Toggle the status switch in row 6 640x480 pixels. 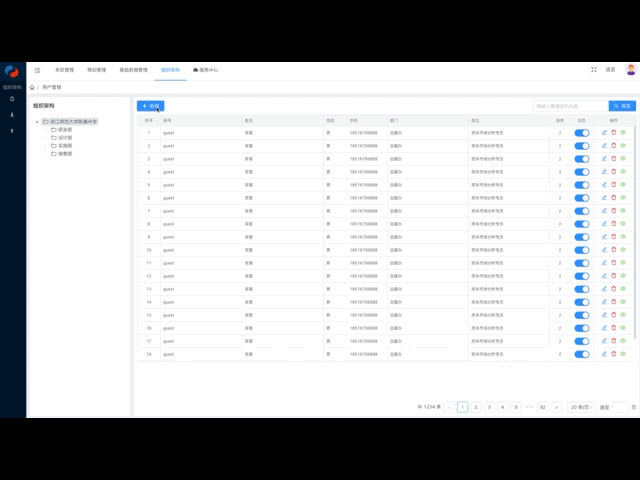[582, 198]
